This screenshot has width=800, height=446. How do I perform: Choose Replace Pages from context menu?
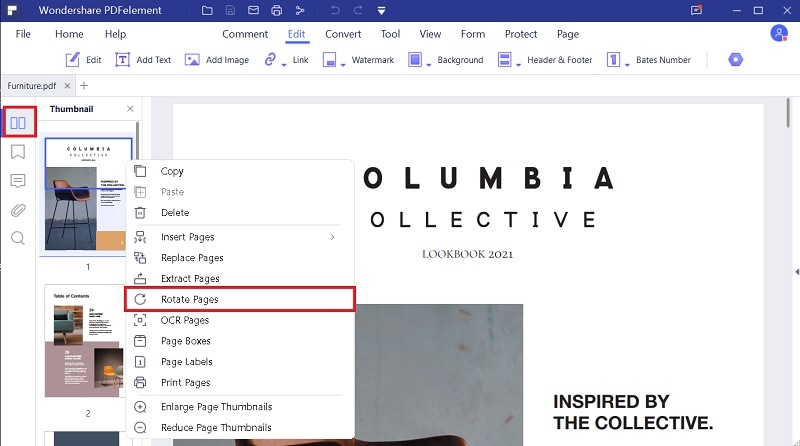[x=240, y=258]
